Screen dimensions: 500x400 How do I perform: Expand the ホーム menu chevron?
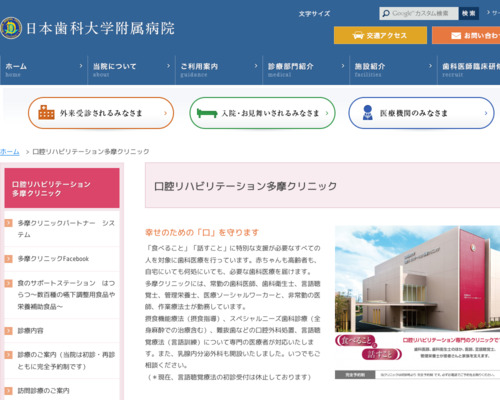click(x=81, y=66)
